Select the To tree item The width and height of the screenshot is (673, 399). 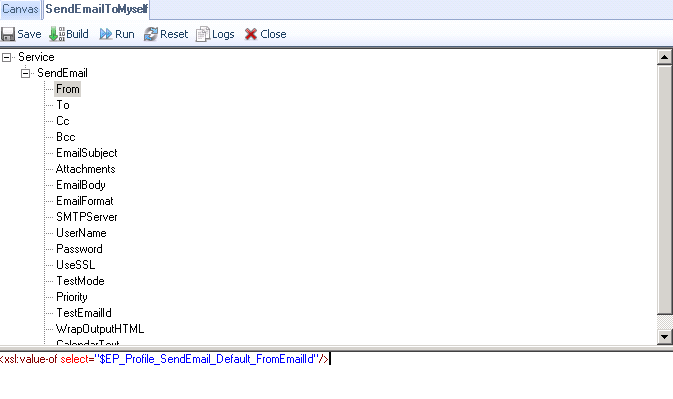pyautogui.click(x=63, y=105)
